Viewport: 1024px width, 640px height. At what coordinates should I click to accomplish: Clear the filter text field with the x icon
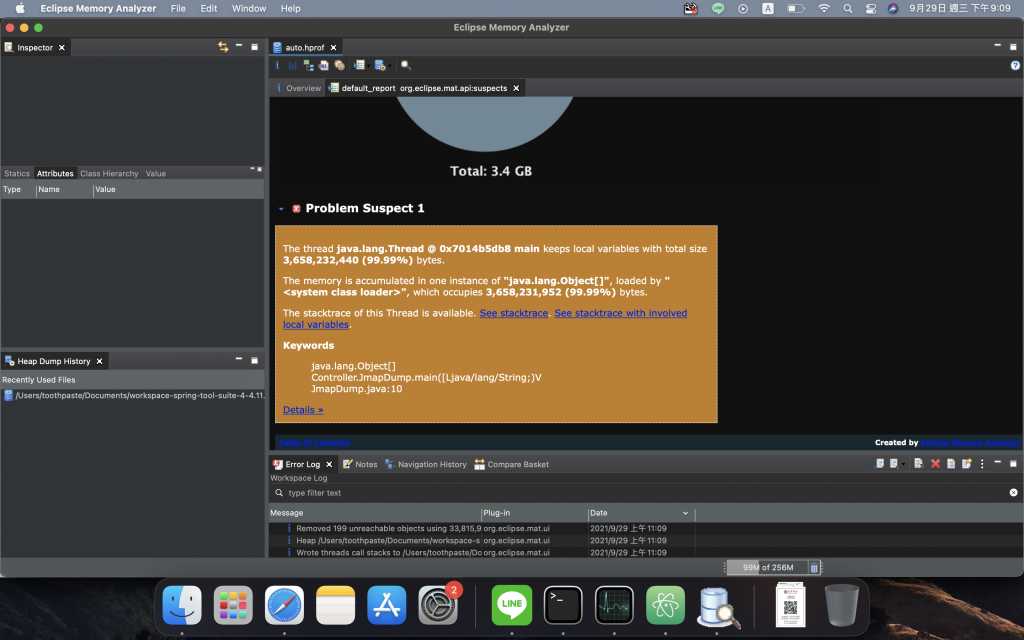[x=1014, y=492]
